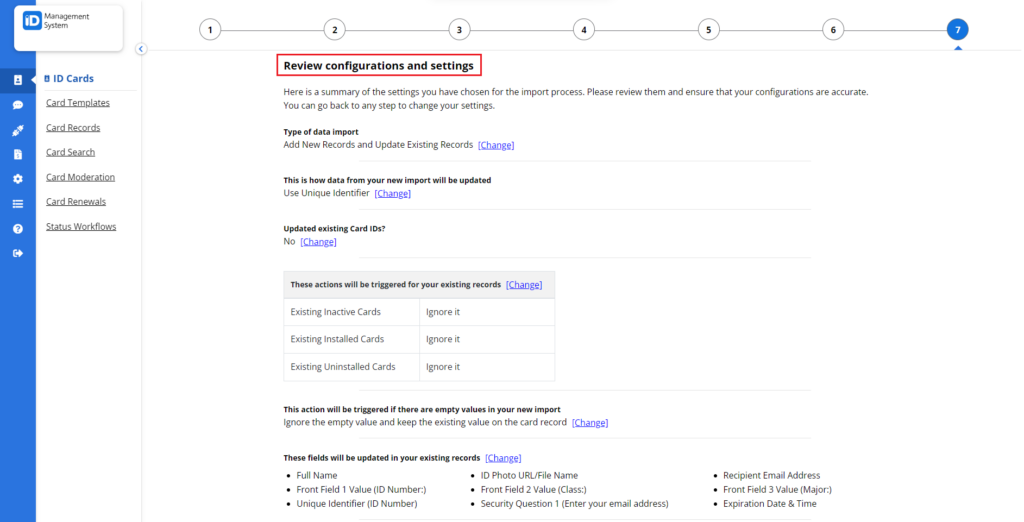Open the help question mark icon

18,229
